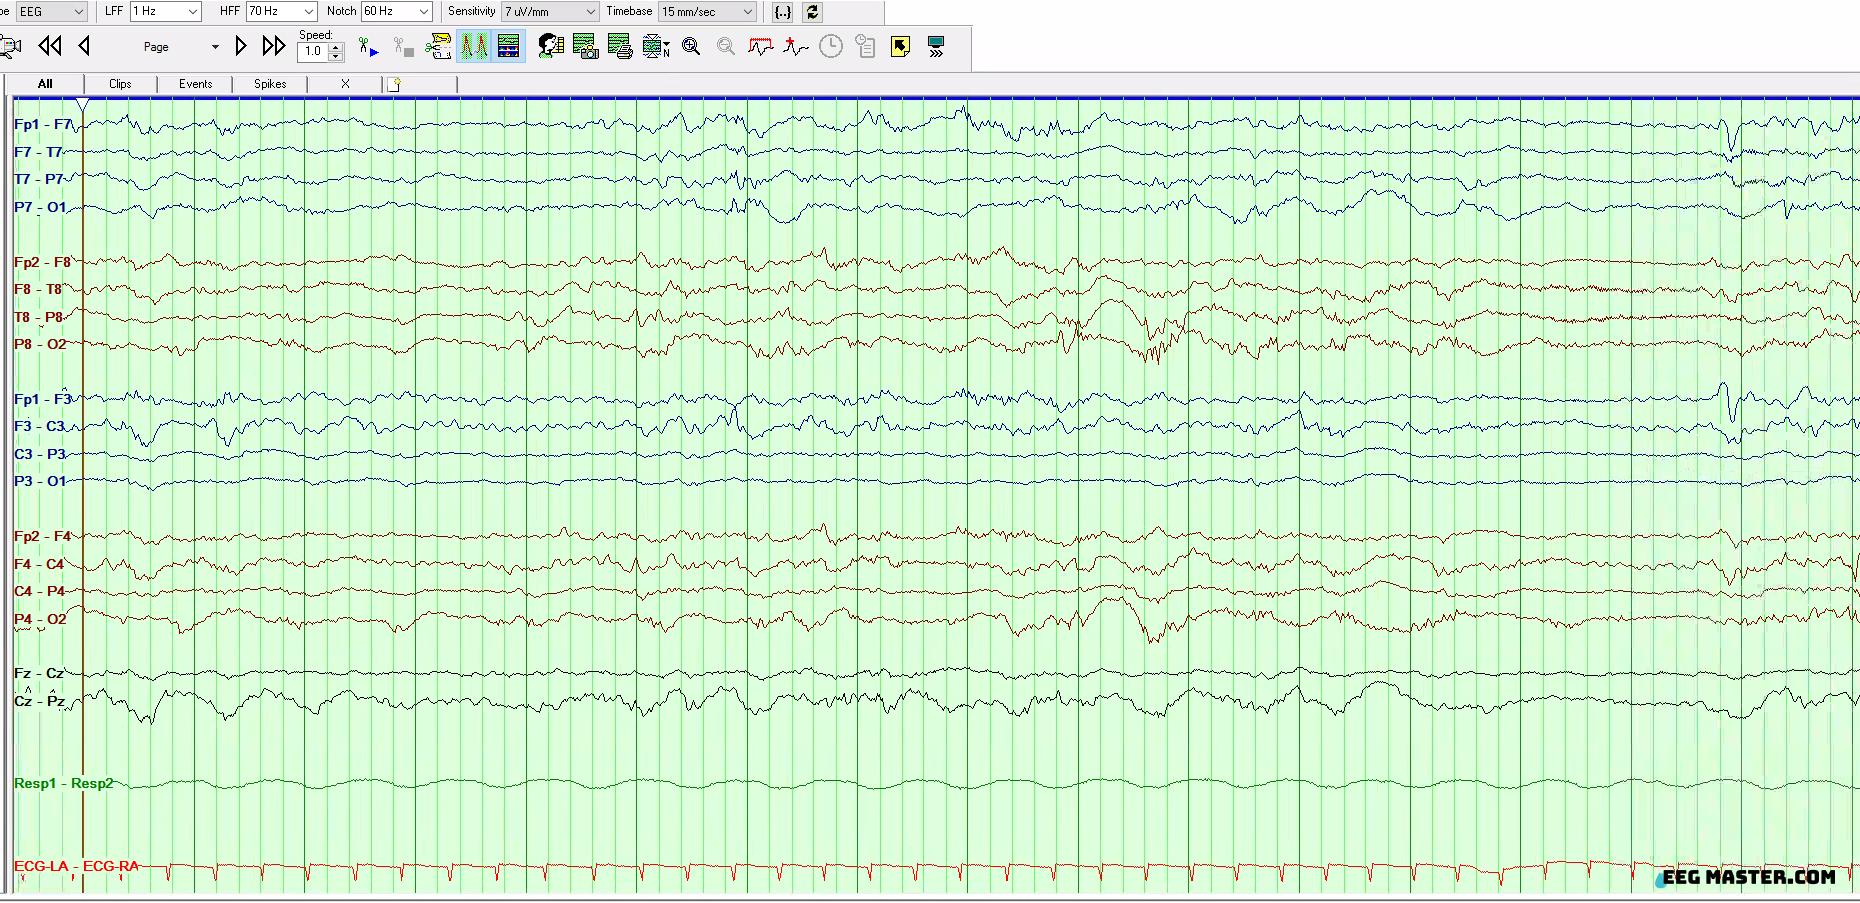Viewport: 1860px width, 903px height.
Task: Click the video camera icon
Action: click(10, 47)
